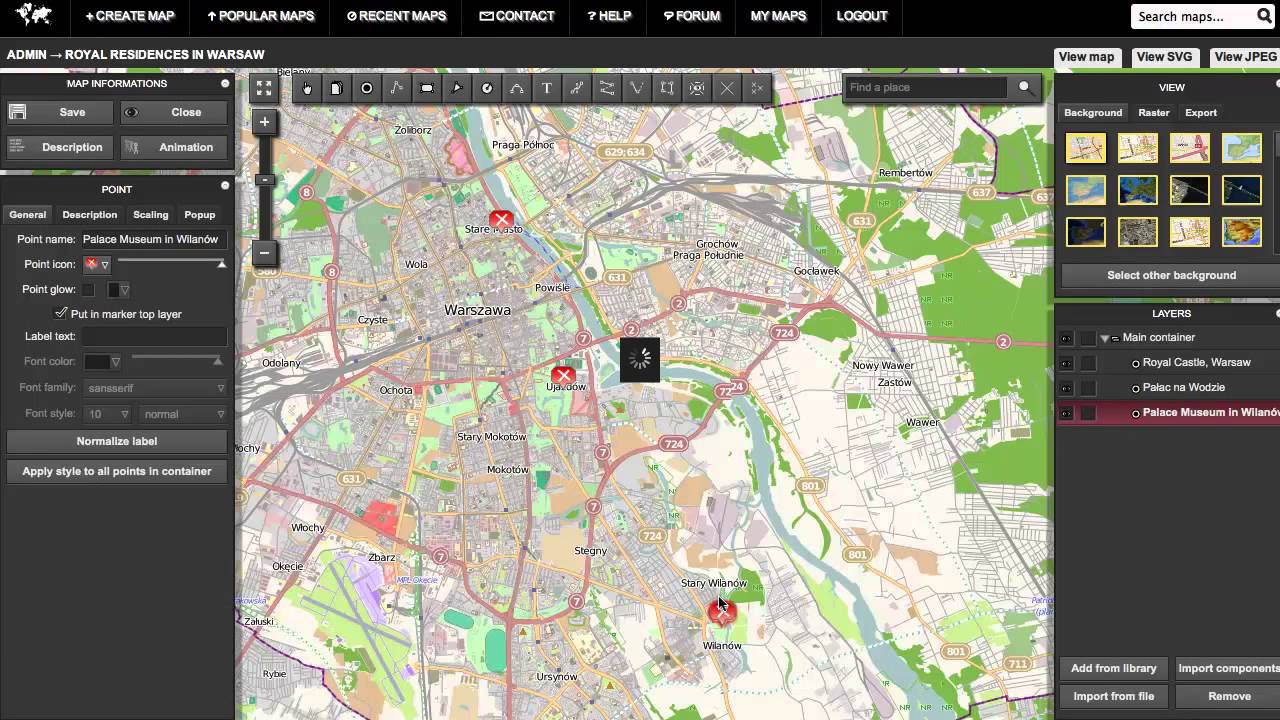Switch to the Description tab
The height and width of the screenshot is (720, 1280).
89,214
